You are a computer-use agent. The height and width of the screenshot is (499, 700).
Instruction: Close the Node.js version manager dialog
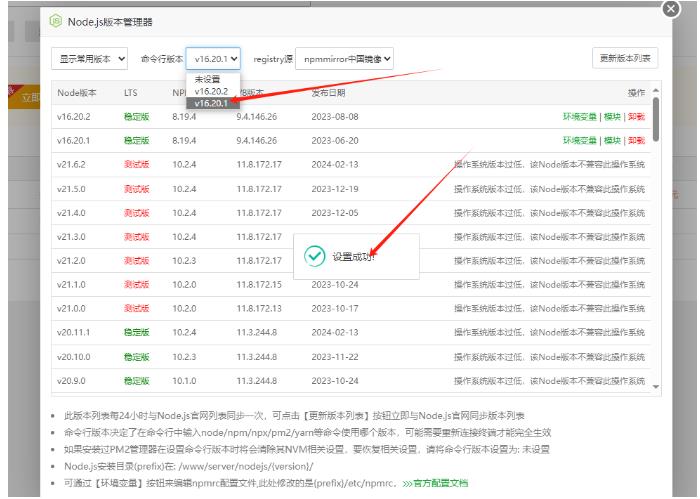coord(671,8)
